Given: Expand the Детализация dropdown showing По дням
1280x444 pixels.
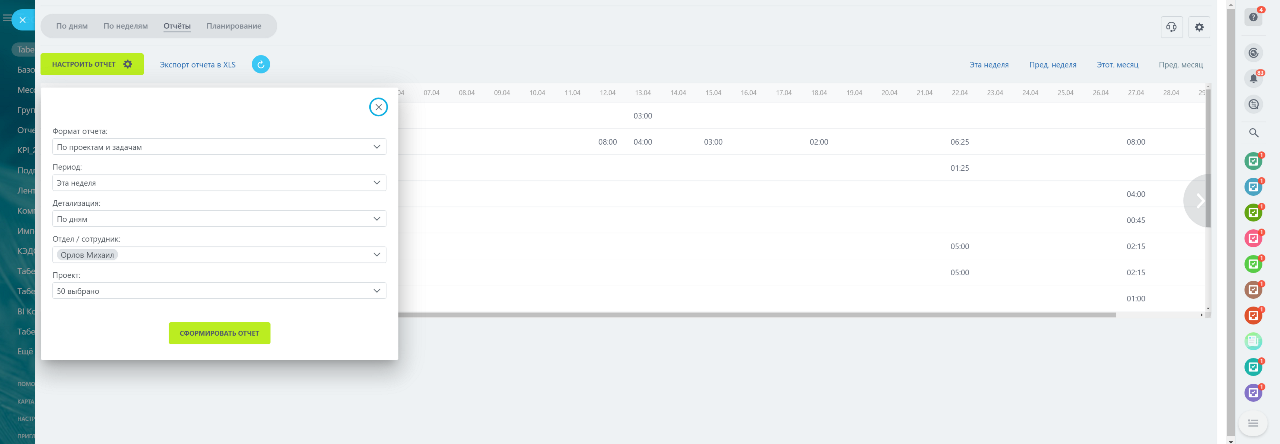Looking at the screenshot, I should tap(219, 218).
